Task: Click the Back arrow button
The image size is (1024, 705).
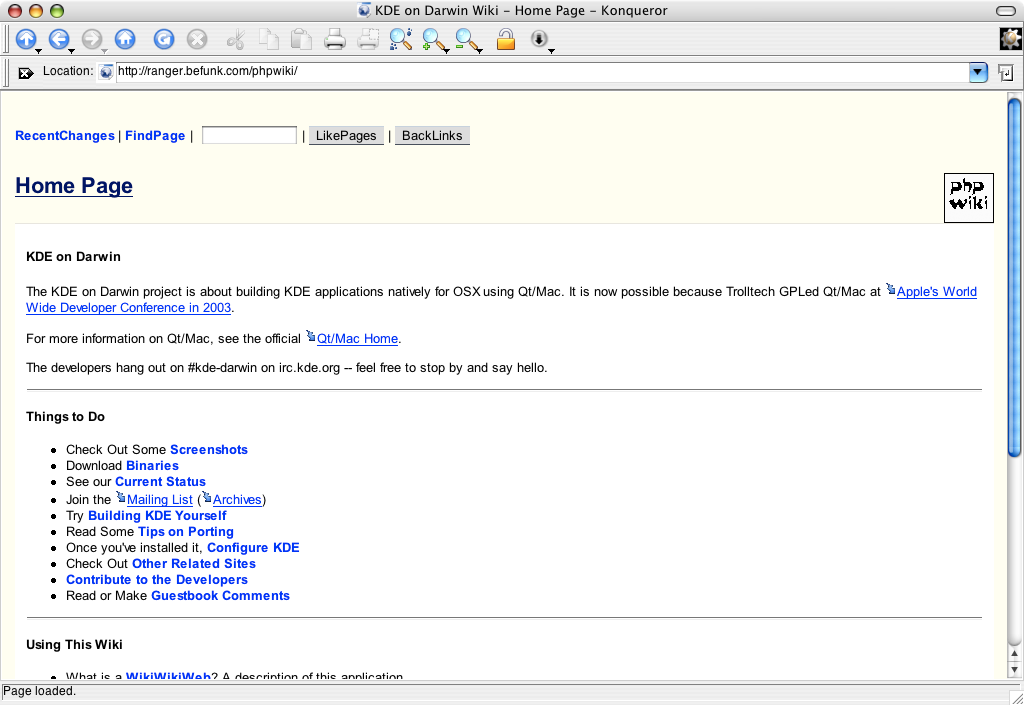Action: pyautogui.click(x=58, y=39)
